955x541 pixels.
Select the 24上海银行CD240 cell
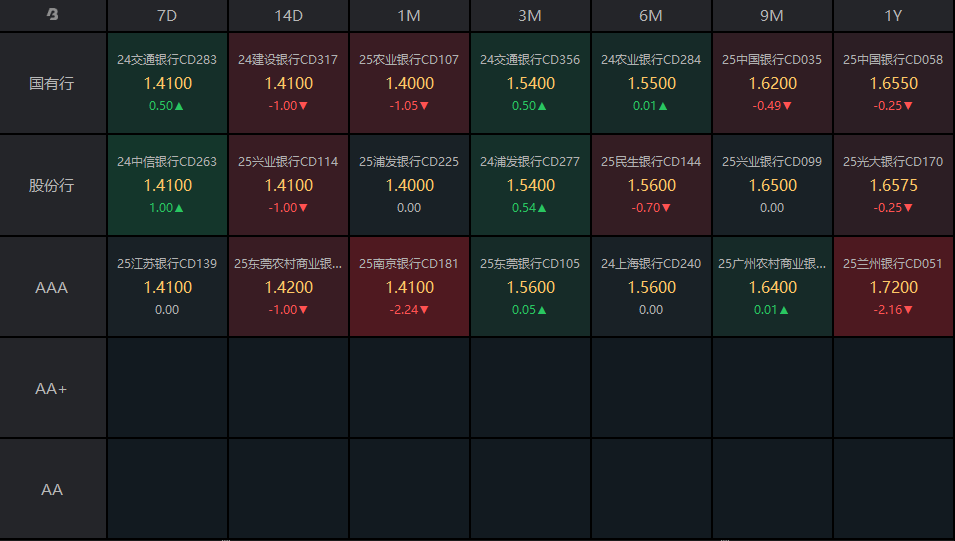(x=650, y=287)
